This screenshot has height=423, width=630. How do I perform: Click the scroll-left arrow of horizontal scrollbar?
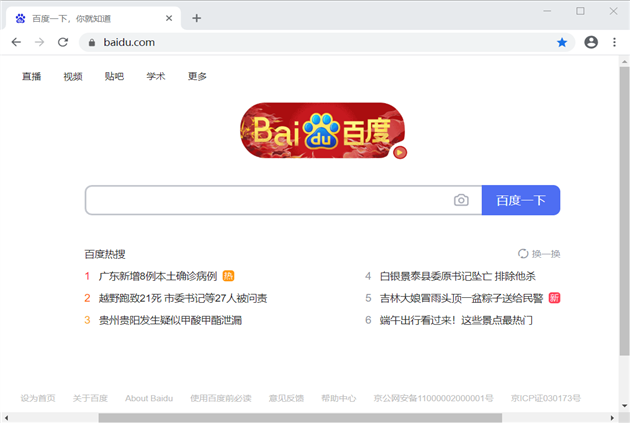[6, 418]
